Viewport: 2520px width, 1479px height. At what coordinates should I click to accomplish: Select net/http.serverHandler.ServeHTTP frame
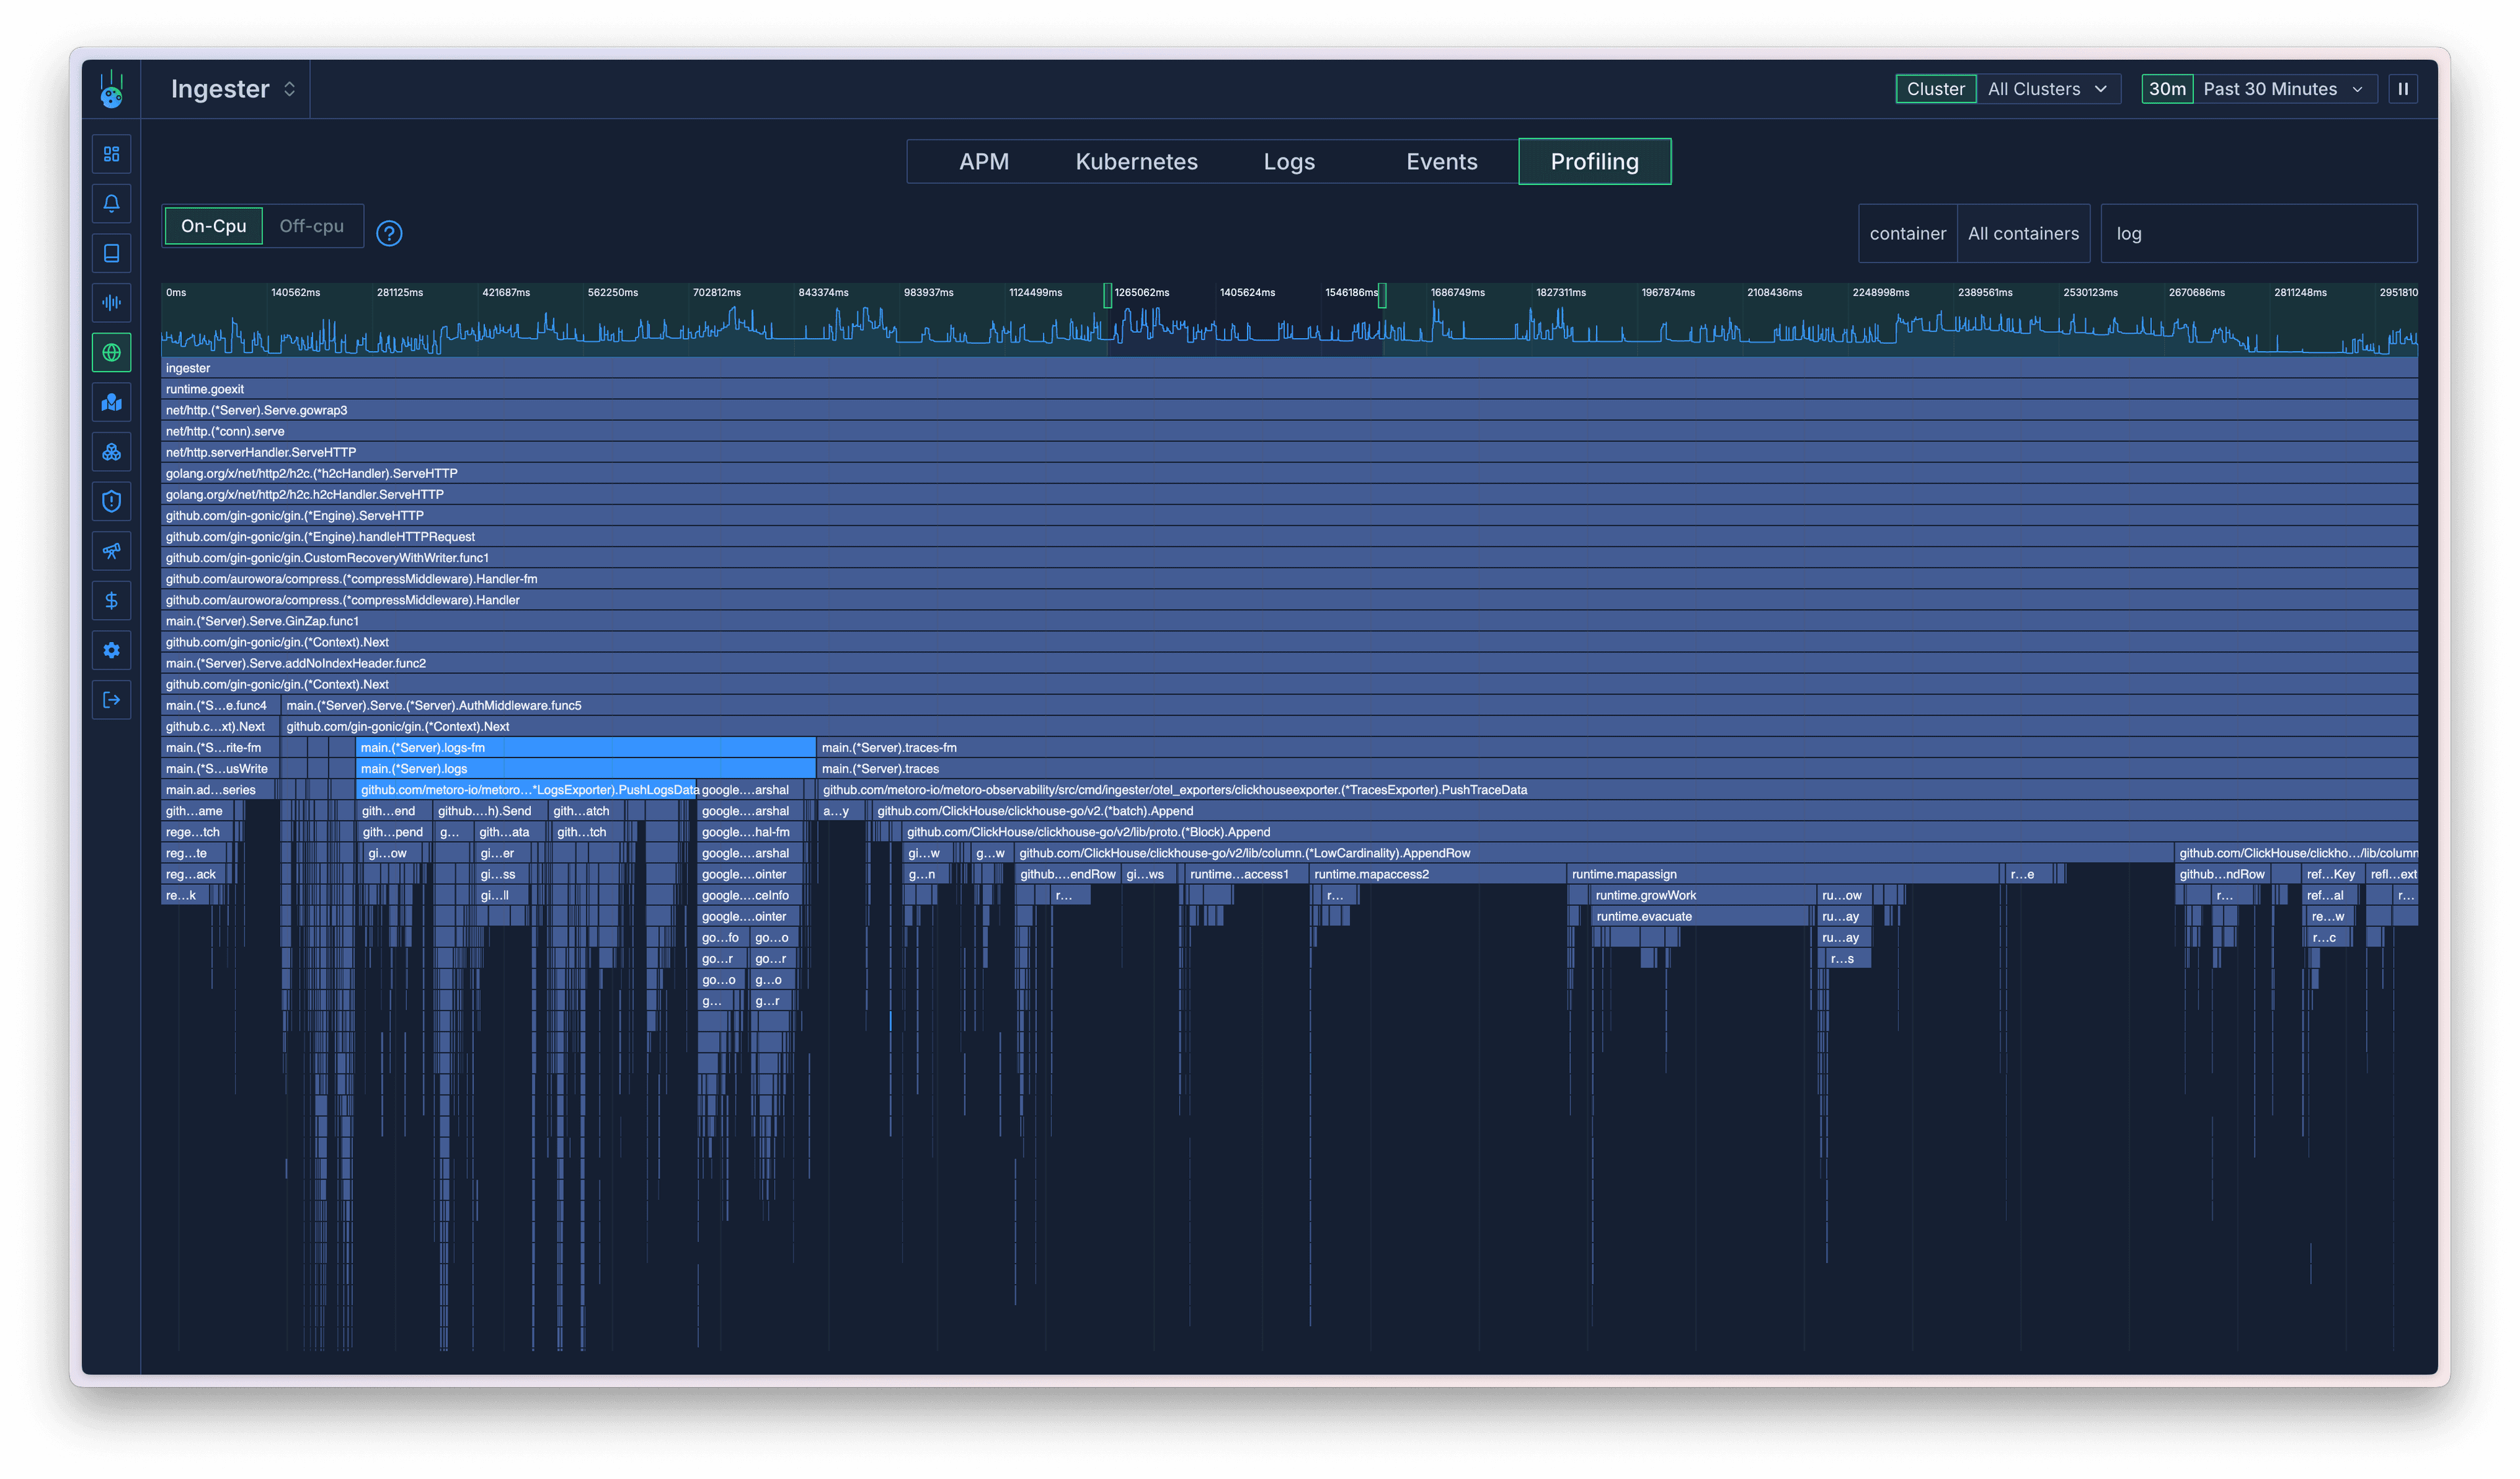click(x=1289, y=452)
